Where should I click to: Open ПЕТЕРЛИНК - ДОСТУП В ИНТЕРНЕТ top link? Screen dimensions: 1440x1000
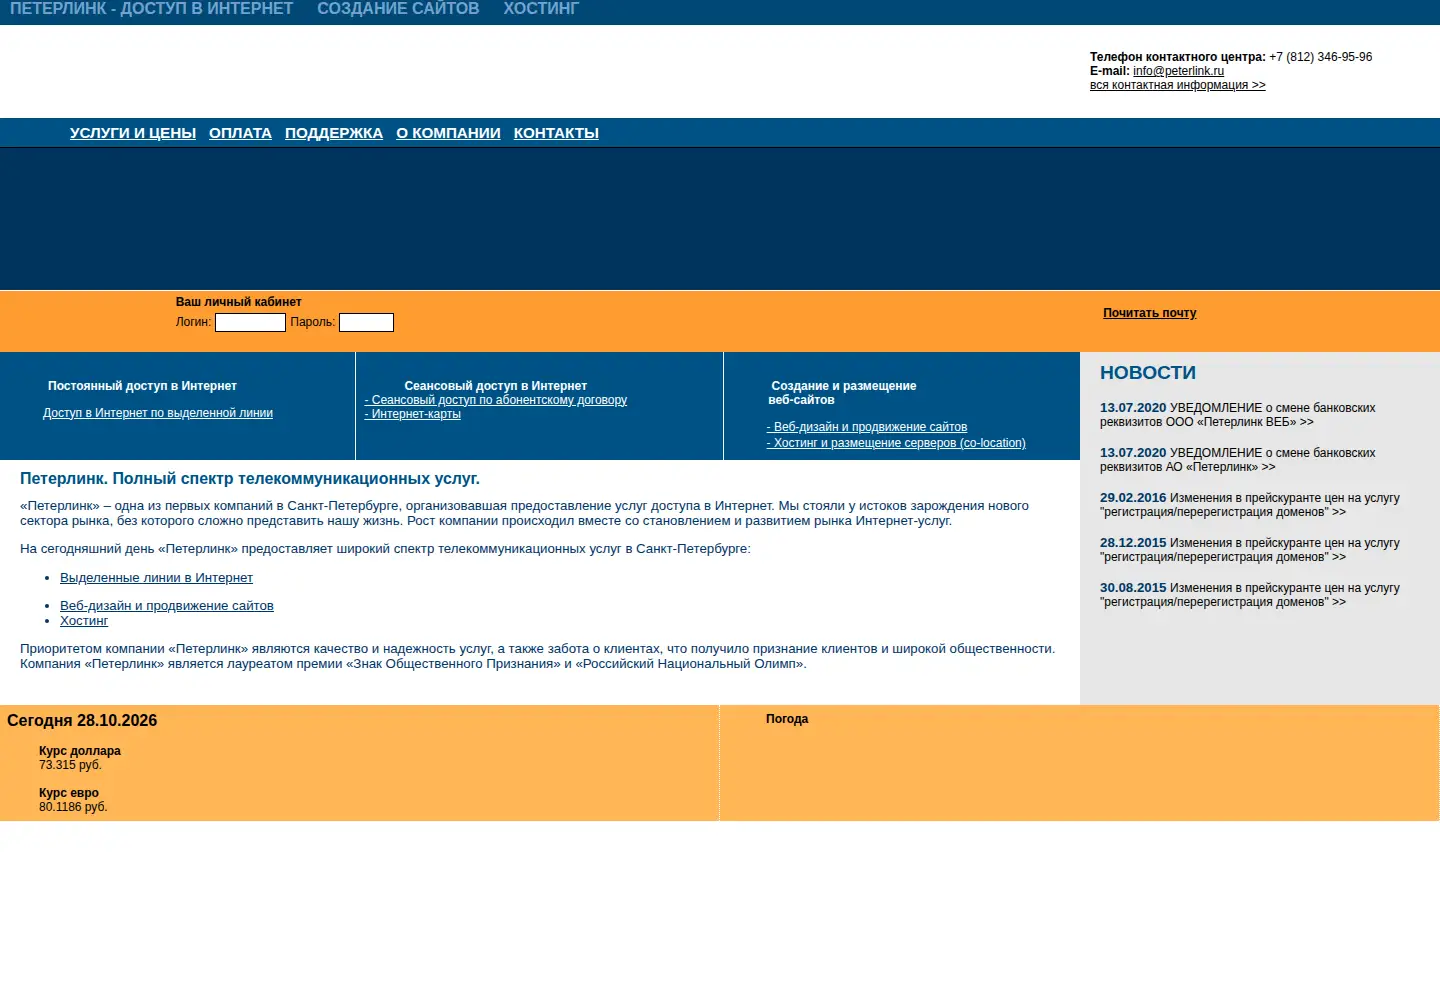(x=151, y=9)
